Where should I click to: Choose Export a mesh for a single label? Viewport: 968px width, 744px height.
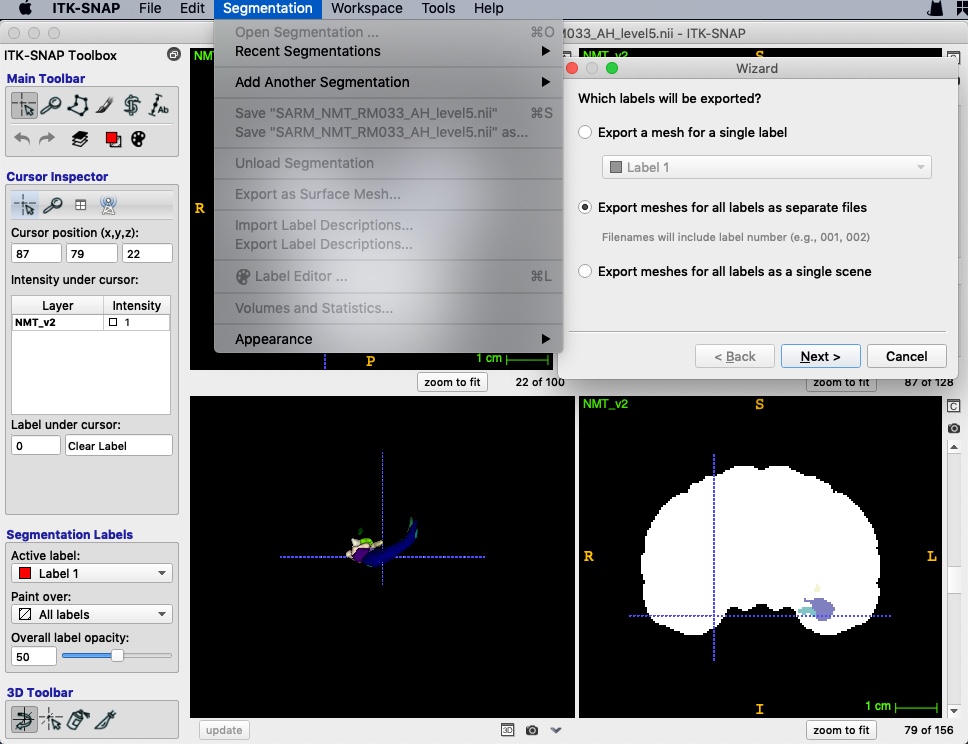pyautogui.click(x=586, y=132)
